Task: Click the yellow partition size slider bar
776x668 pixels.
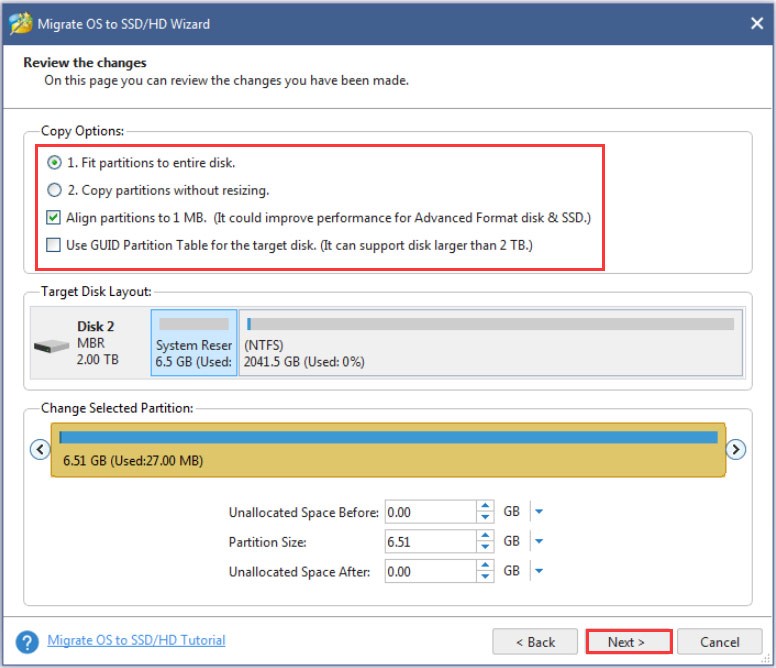Action: pyautogui.click(x=388, y=450)
